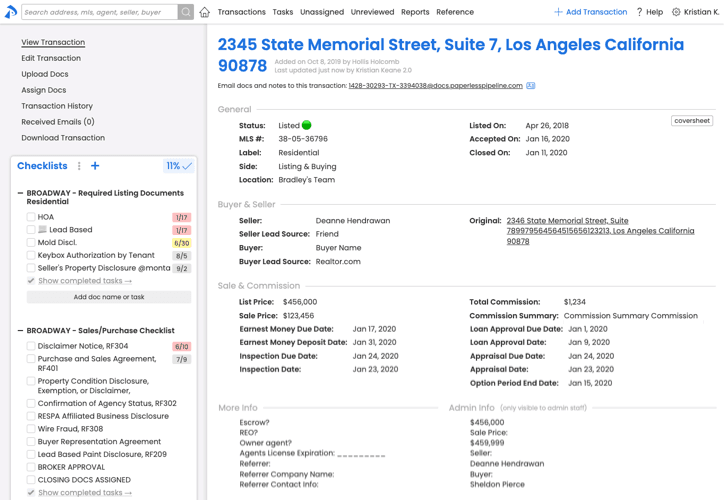The image size is (724, 500).
Task: Click the Add doc name or task field
Action: coord(109,297)
